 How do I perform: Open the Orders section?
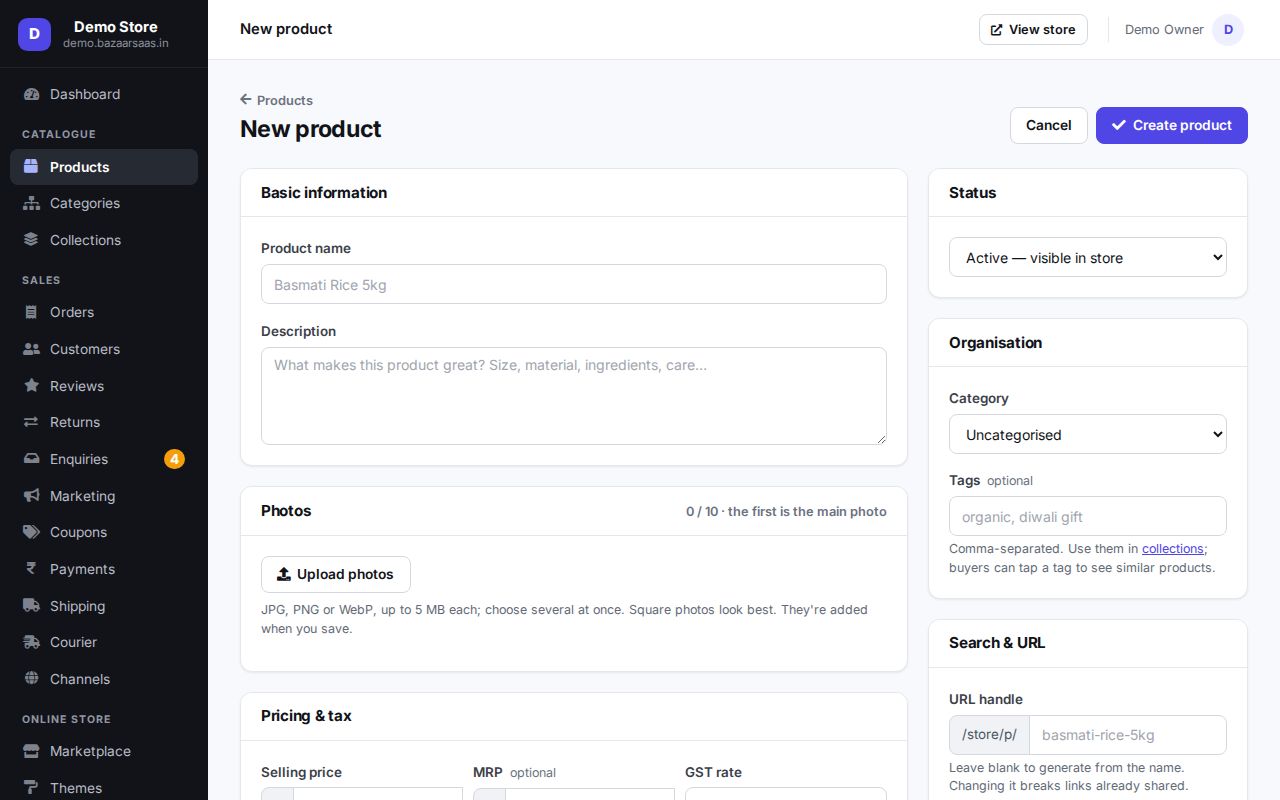[104, 312]
